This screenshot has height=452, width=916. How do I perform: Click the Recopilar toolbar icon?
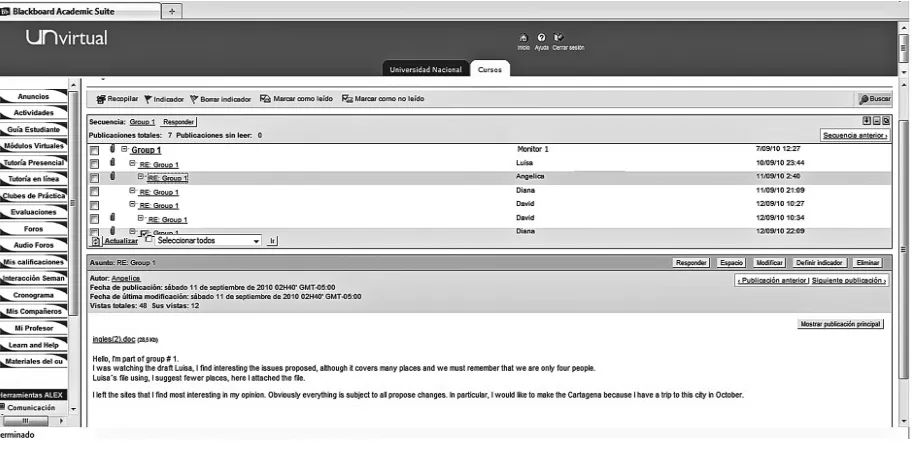tap(100, 99)
